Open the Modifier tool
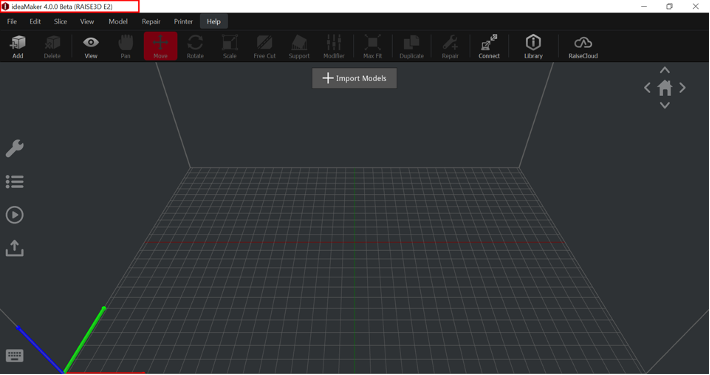The height and width of the screenshot is (375, 710). click(334, 46)
